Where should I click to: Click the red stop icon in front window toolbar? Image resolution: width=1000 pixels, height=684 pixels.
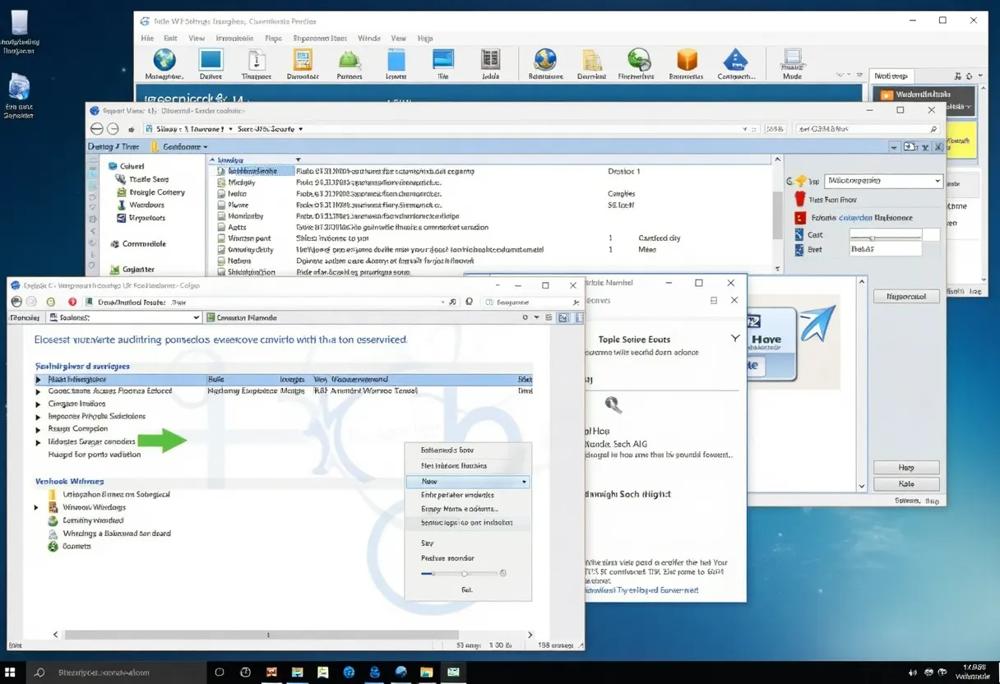pyautogui.click(x=72, y=302)
